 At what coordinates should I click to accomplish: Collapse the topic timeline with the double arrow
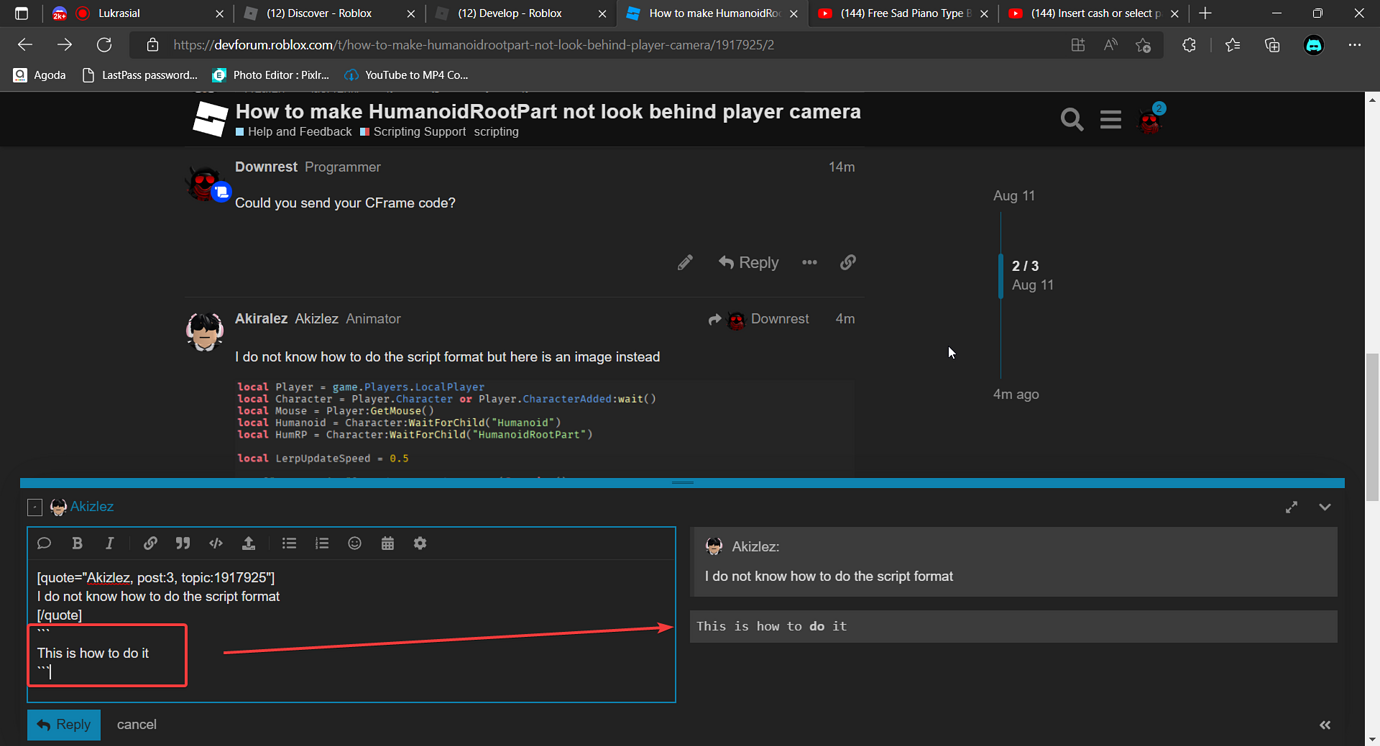point(1325,725)
